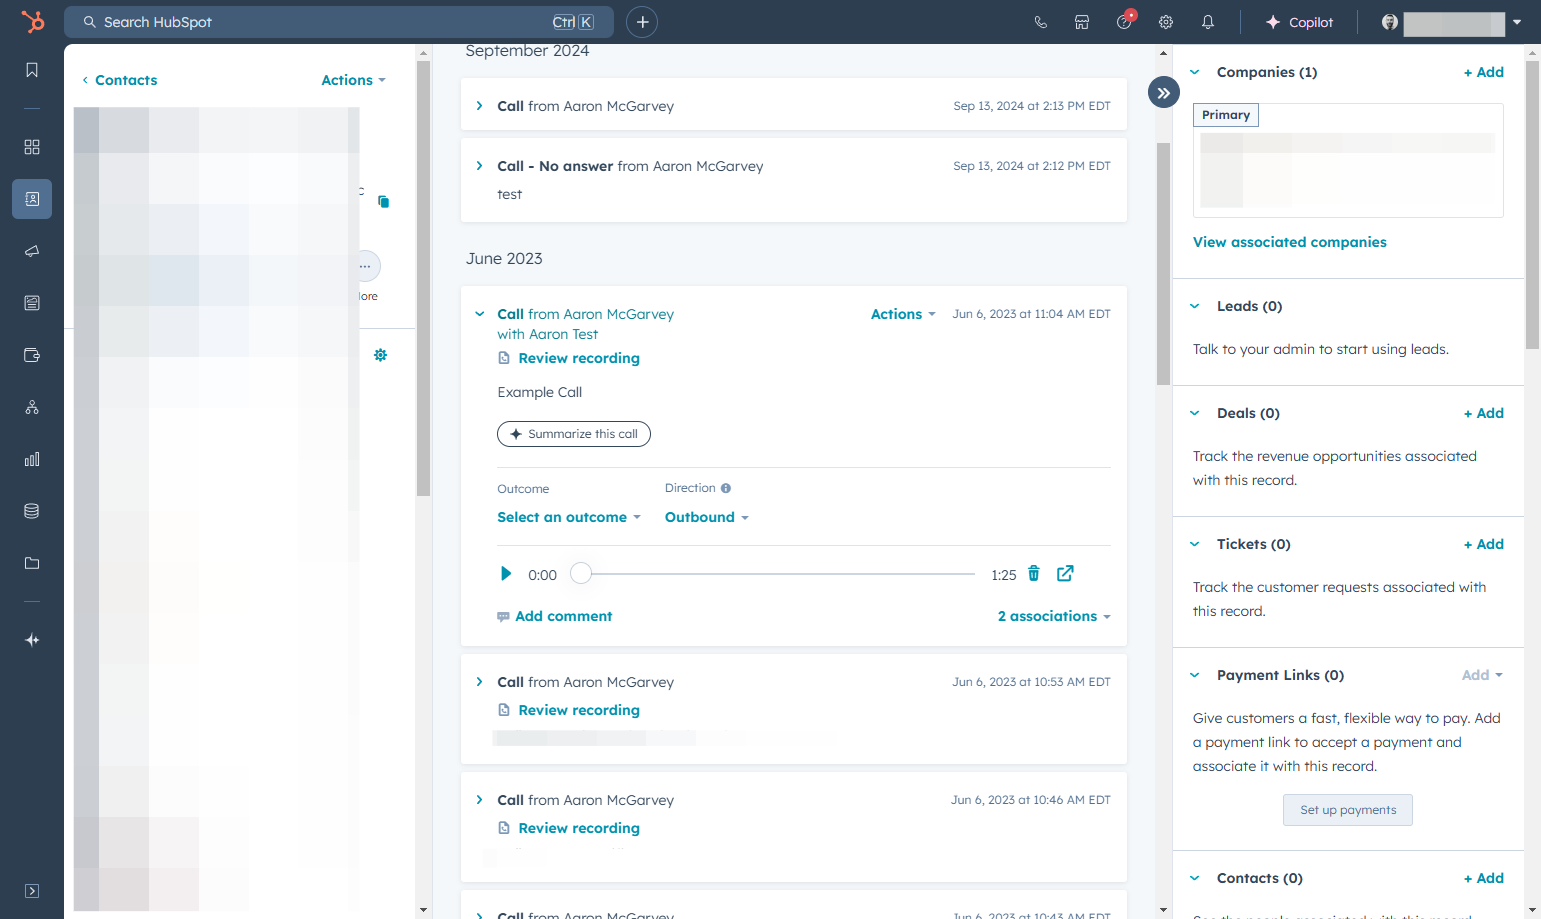Click Set up payments button
The width and height of the screenshot is (1541, 919).
(1348, 810)
